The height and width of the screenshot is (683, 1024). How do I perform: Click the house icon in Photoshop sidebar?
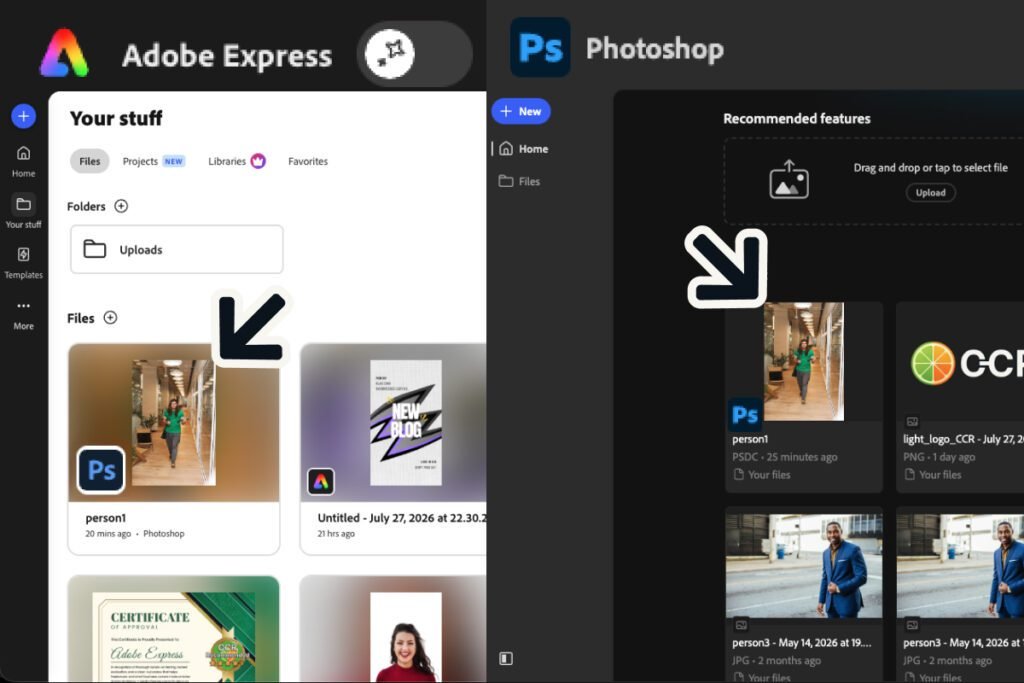(506, 148)
